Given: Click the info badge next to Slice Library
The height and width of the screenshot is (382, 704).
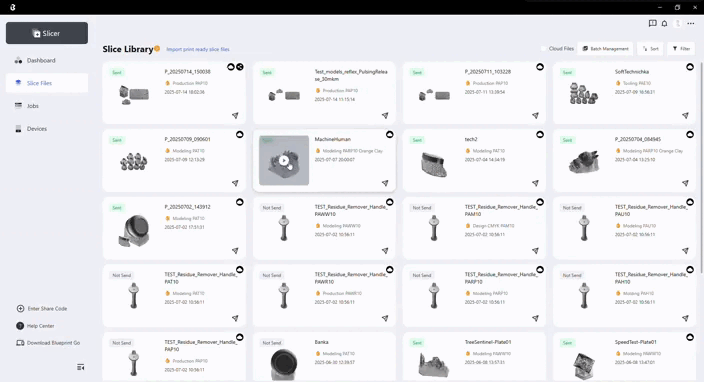Looking at the screenshot, I should (157, 48).
